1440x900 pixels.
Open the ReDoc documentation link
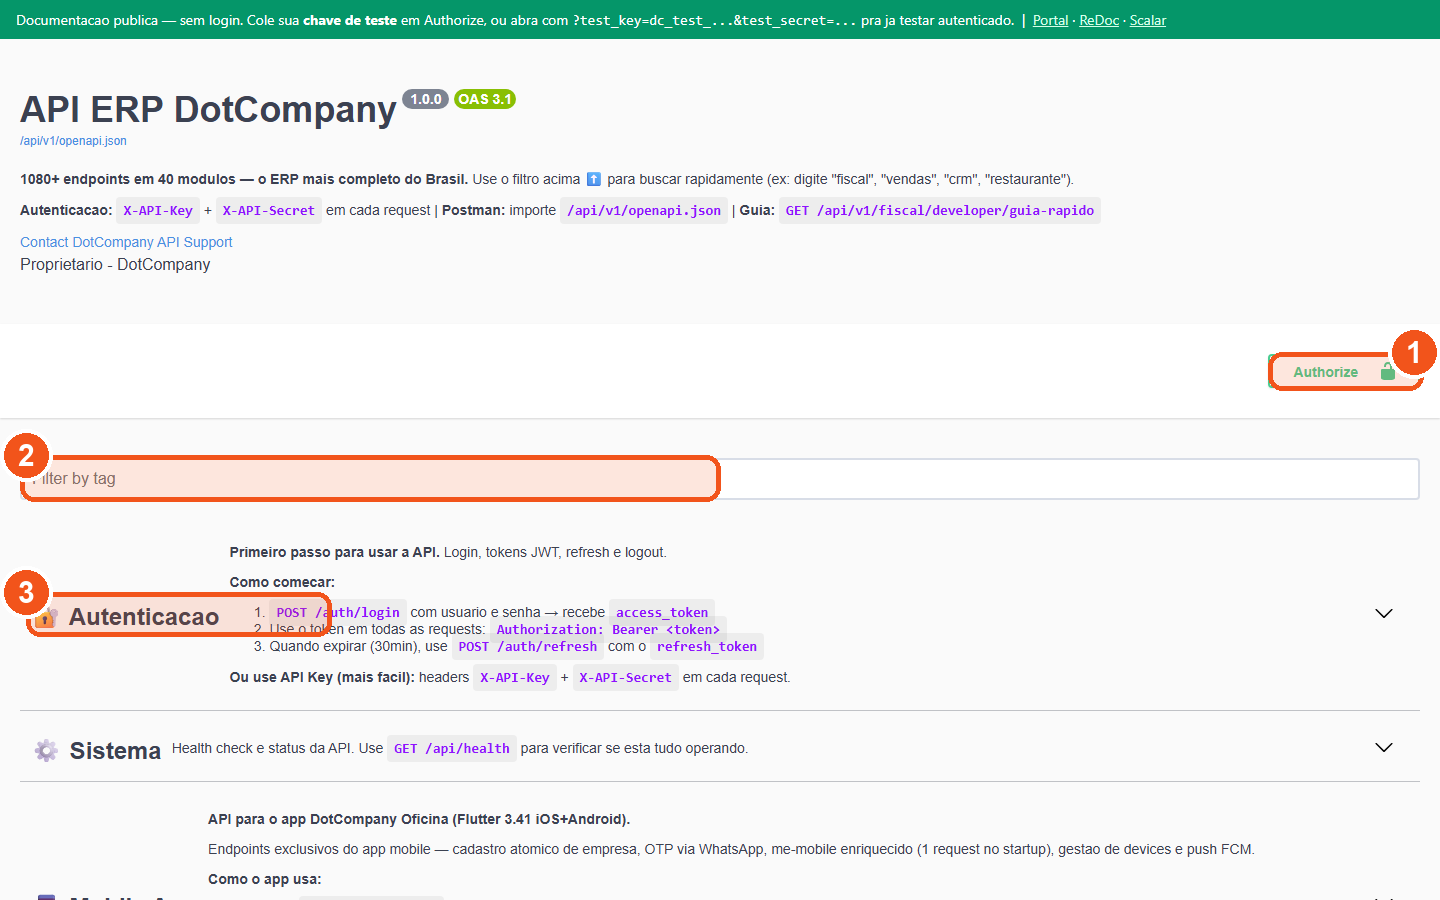point(1099,20)
